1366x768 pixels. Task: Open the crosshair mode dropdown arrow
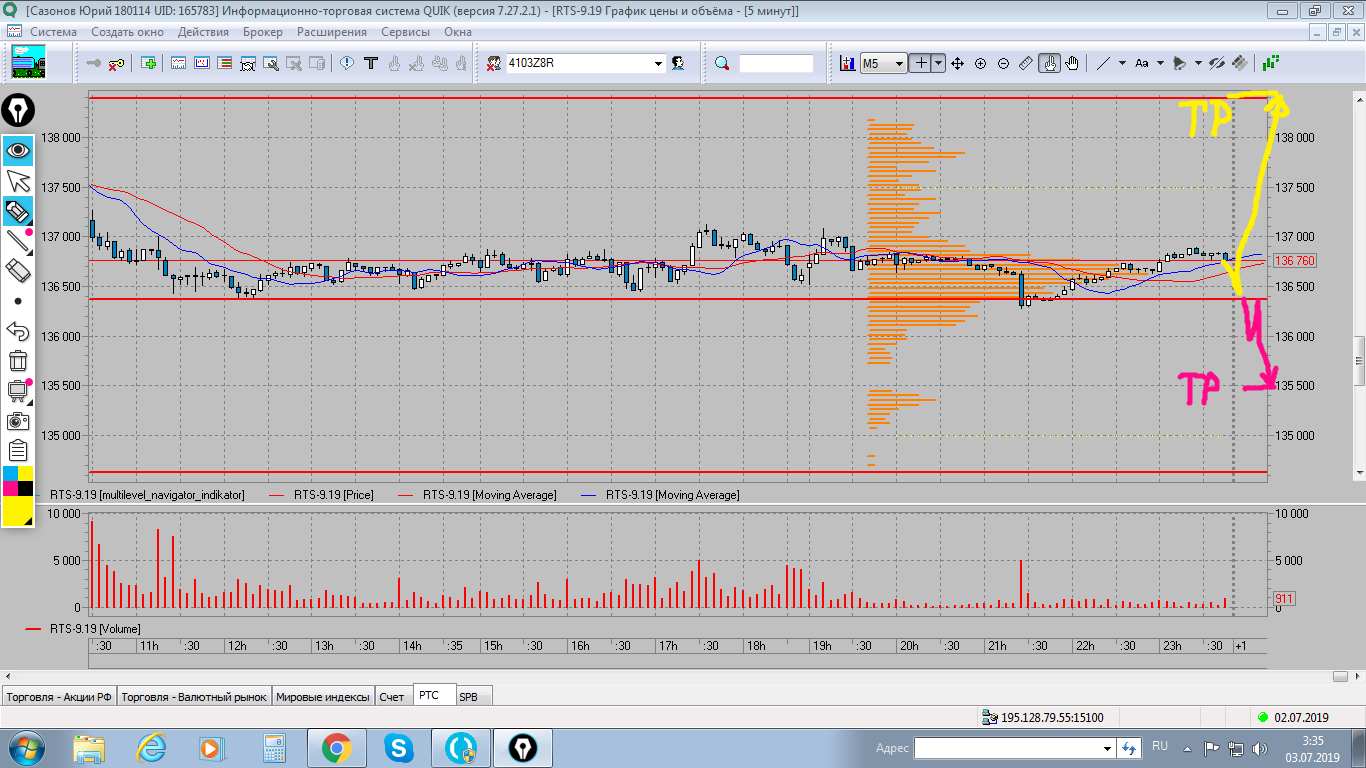click(938, 63)
